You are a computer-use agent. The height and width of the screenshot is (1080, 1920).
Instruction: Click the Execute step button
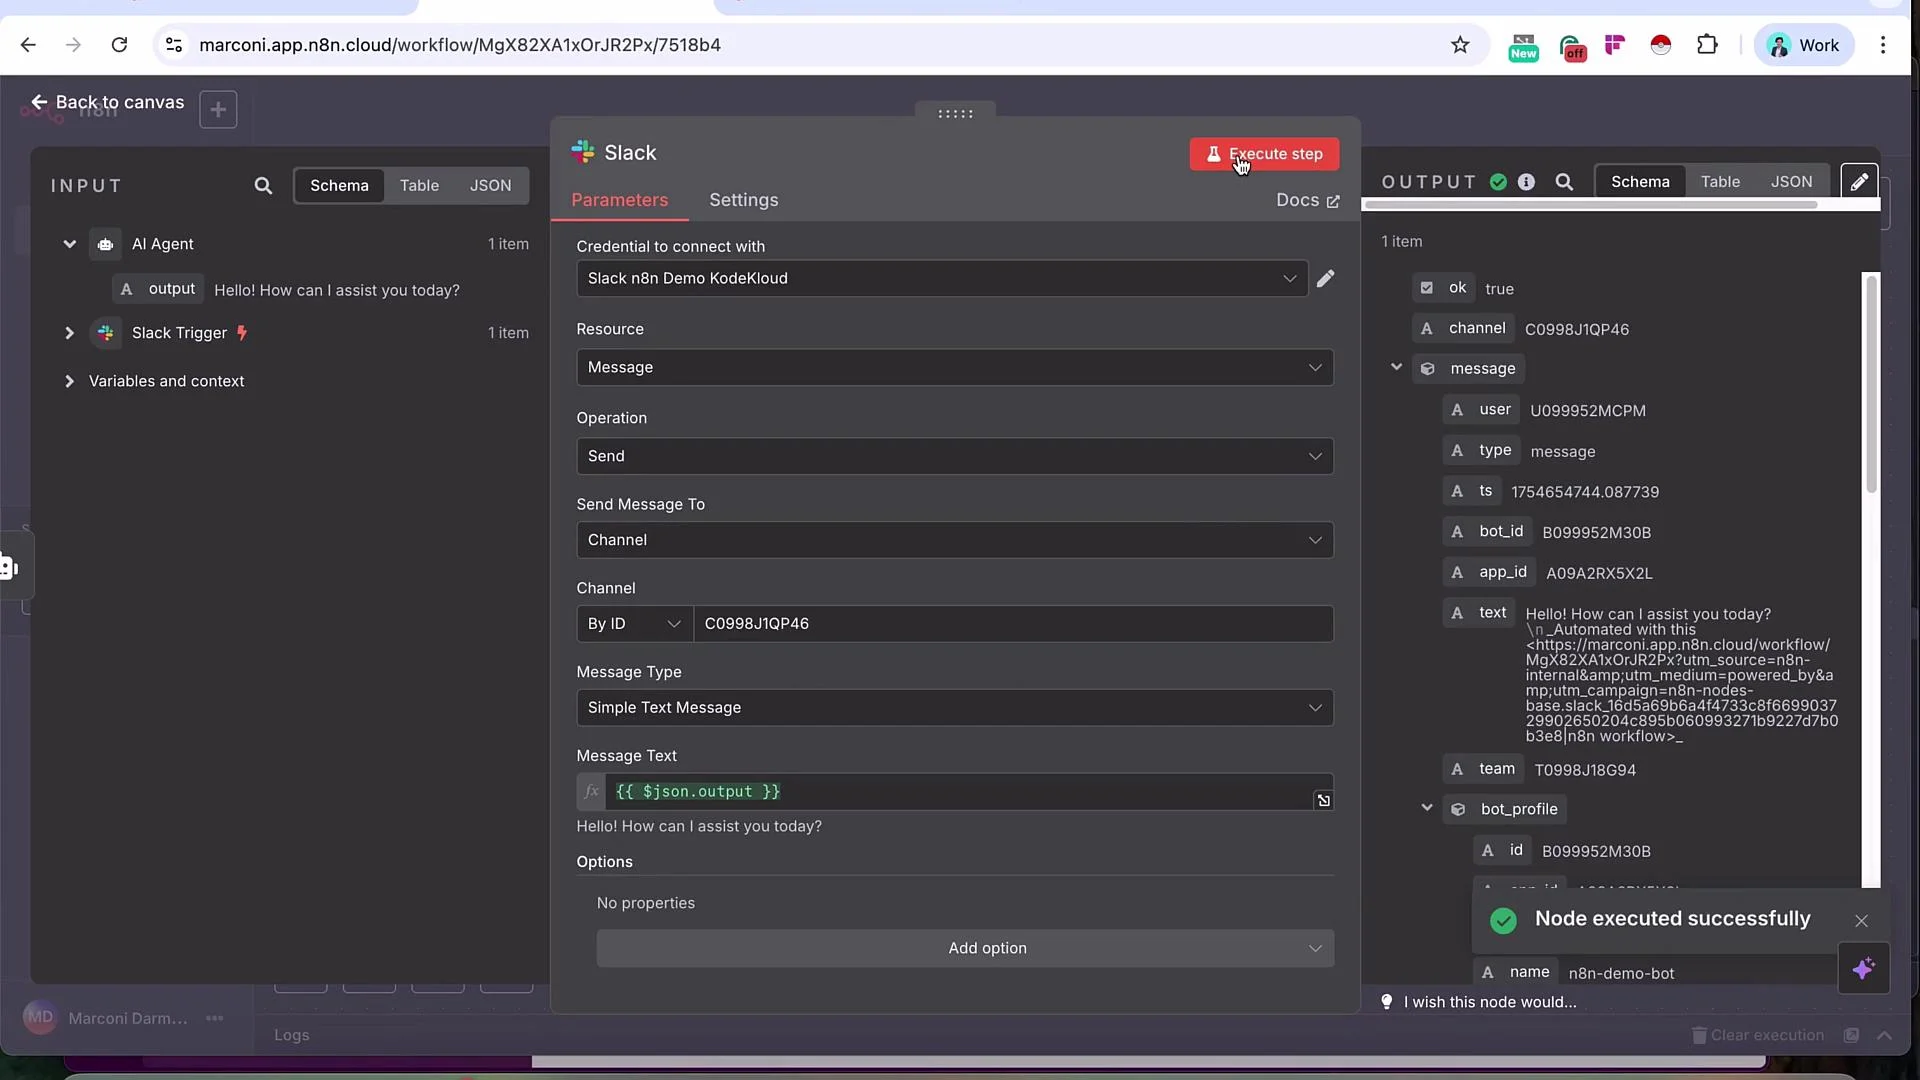[1264, 154]
